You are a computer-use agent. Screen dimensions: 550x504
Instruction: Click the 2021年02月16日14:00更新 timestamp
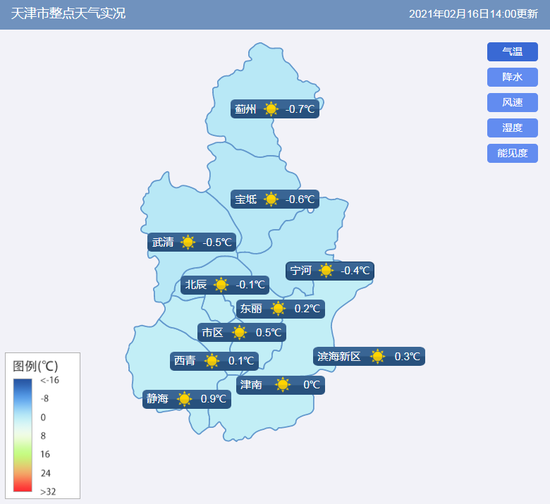473,14
